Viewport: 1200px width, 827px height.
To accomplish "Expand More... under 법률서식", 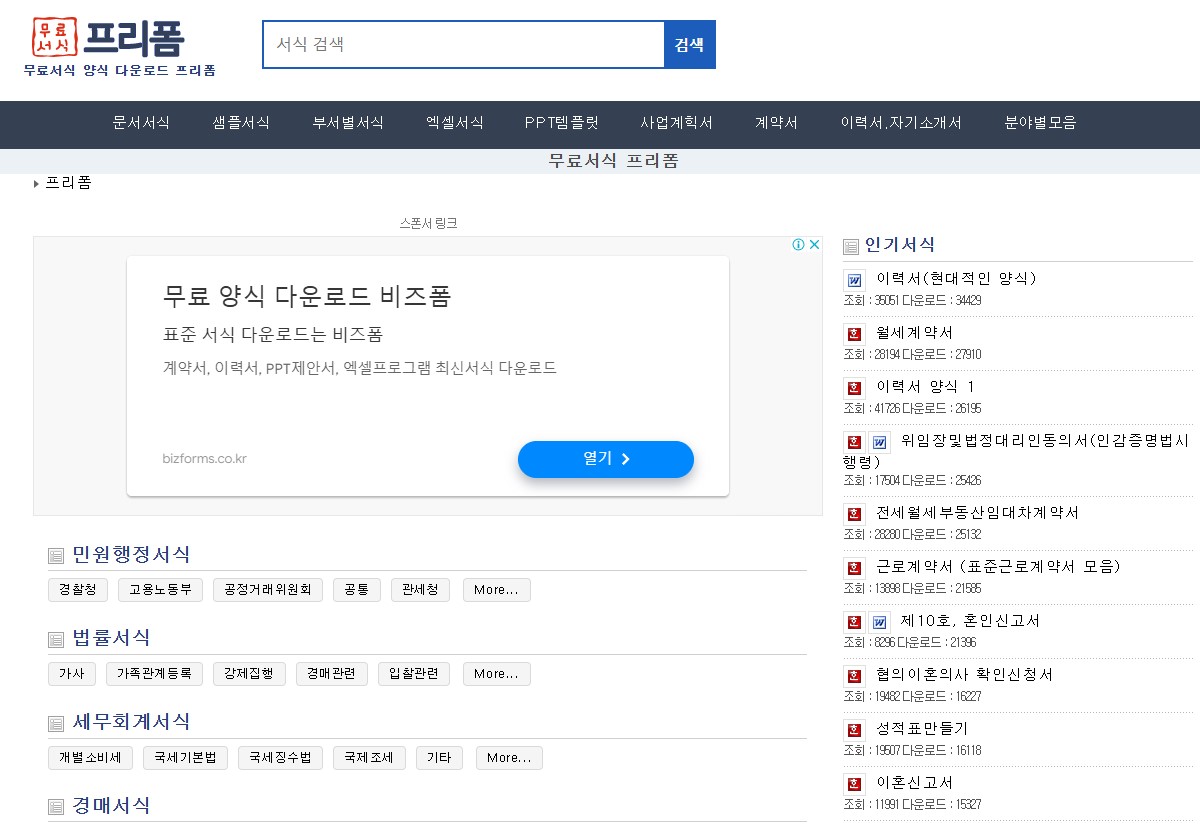I will point(497,674).
